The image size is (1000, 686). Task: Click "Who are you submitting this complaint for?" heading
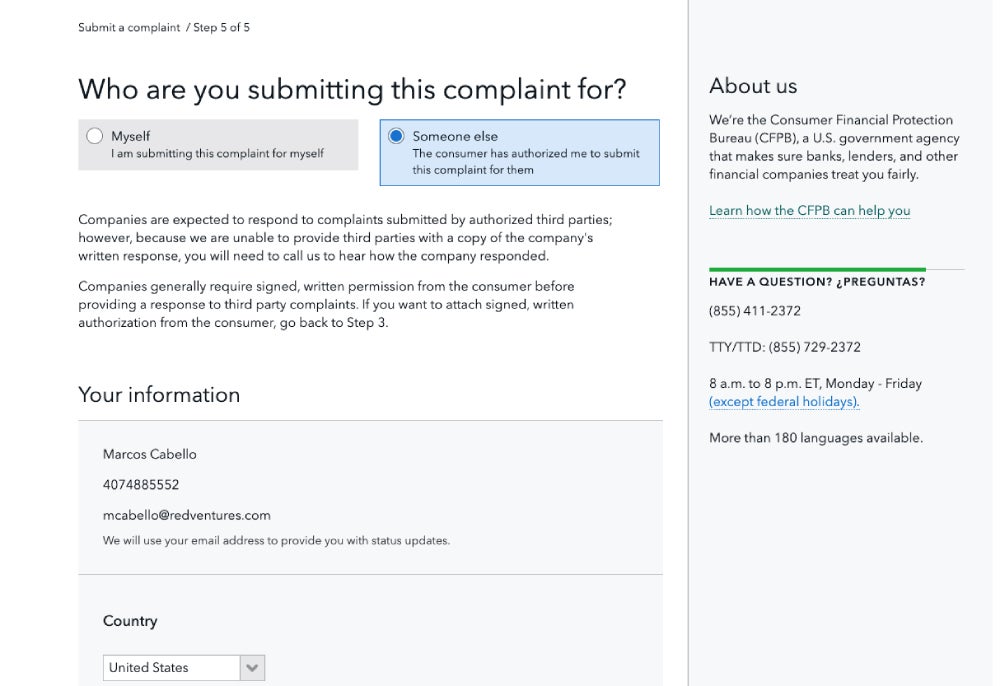click(352, 90)
